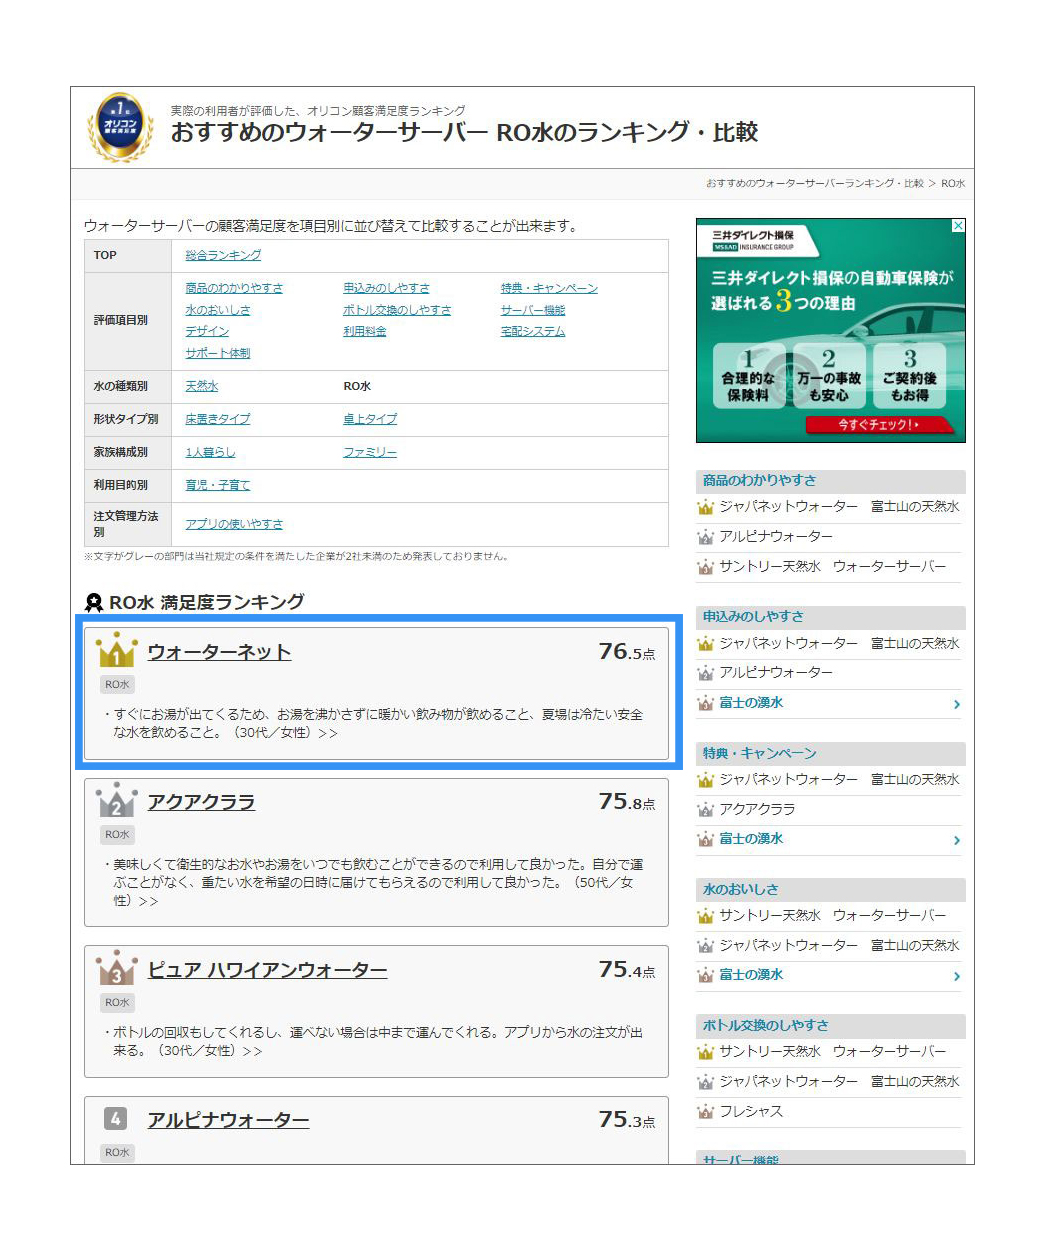Sort by ボトル交換のしやすさ

(397, 310)
